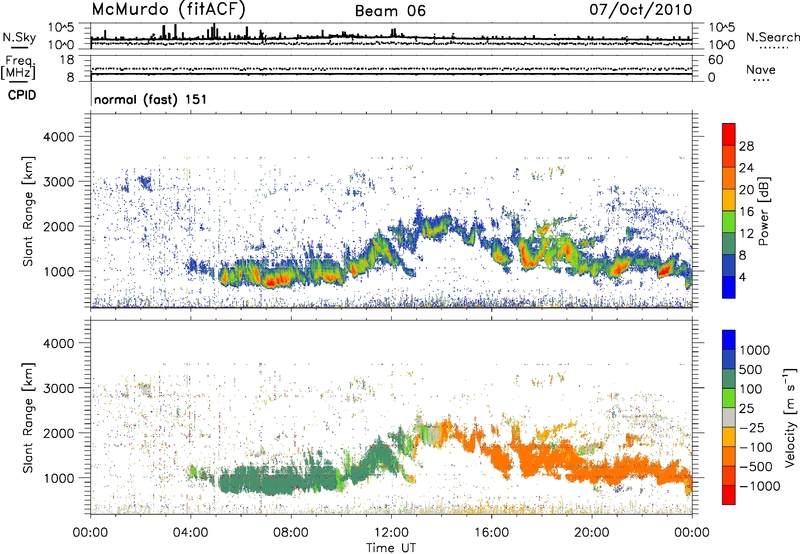Click the 12 value on power colorbar
Screen dimensions: 800x554
click(746, 234)
